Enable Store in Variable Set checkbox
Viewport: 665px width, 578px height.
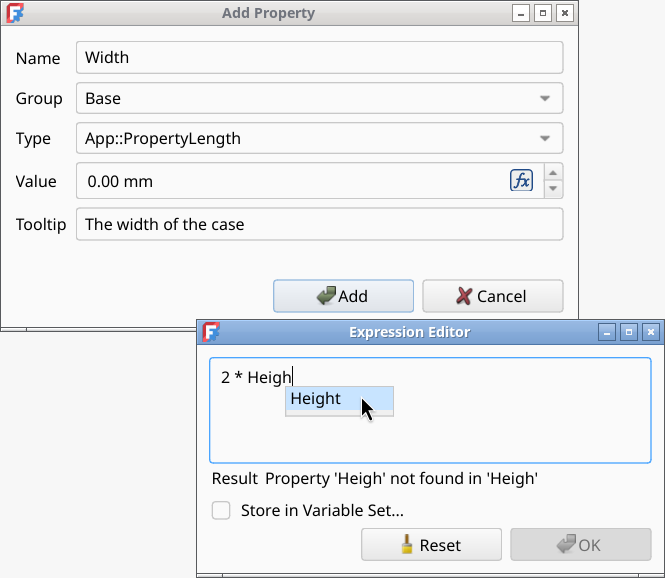221,511
